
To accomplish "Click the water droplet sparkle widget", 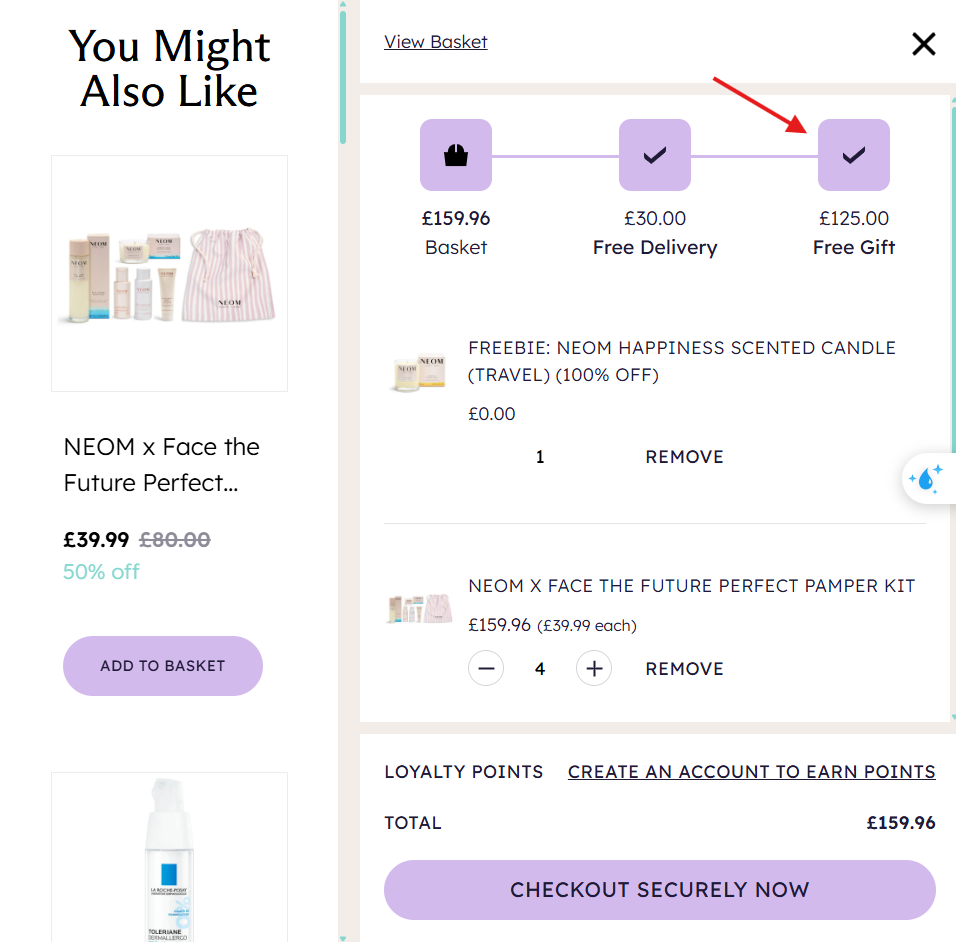I will point(927,479).
